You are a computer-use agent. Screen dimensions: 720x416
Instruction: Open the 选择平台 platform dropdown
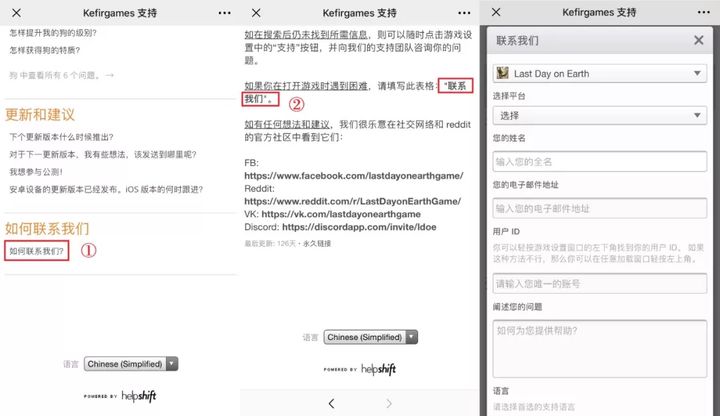coord(600,115)
